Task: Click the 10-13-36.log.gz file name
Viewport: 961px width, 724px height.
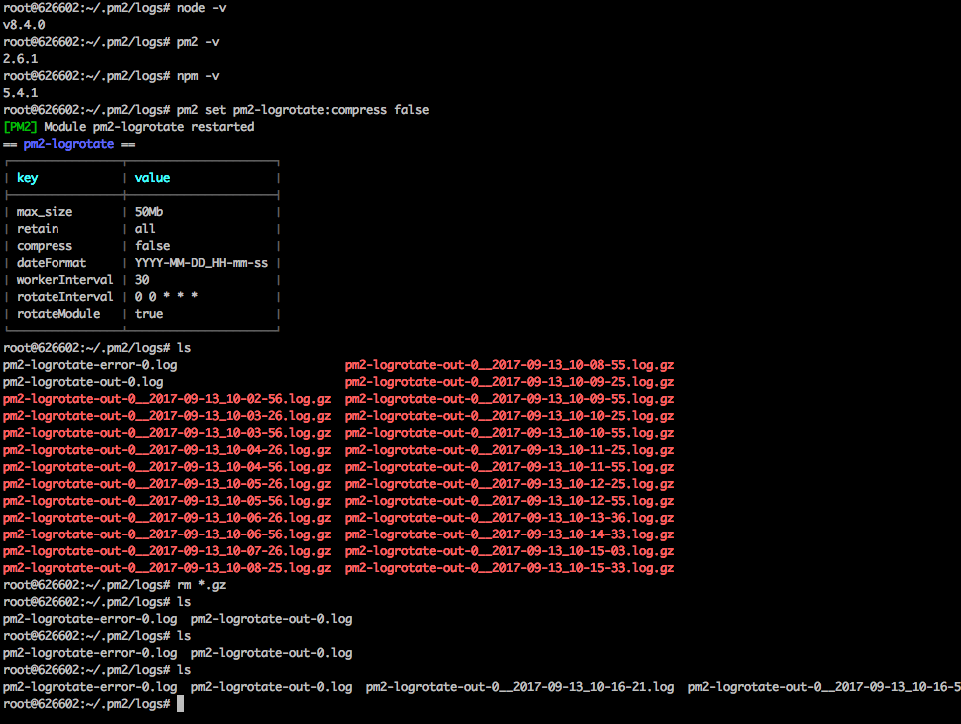Action: 509,518
